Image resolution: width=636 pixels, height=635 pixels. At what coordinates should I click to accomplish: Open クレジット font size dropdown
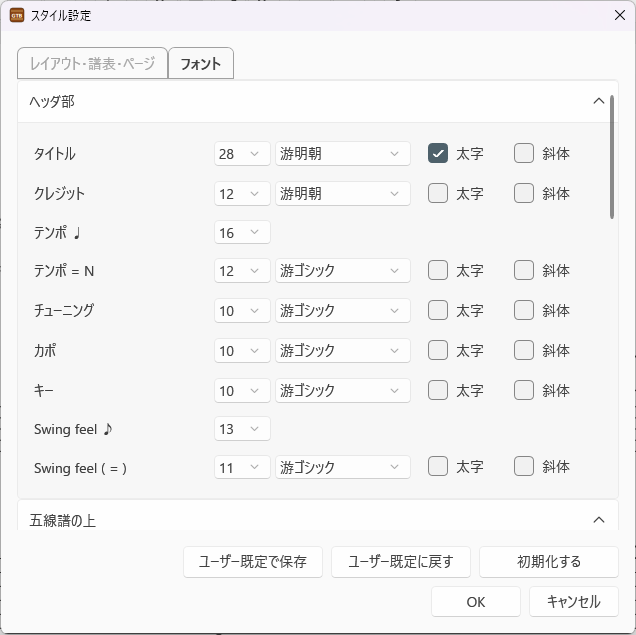[x=242, y=193]
